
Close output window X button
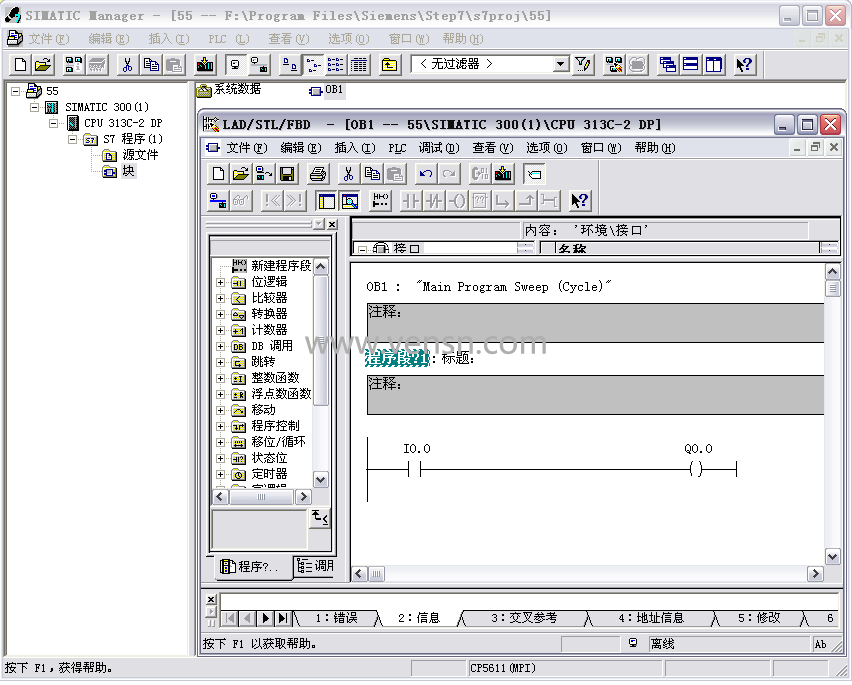[x=211, y=599]
